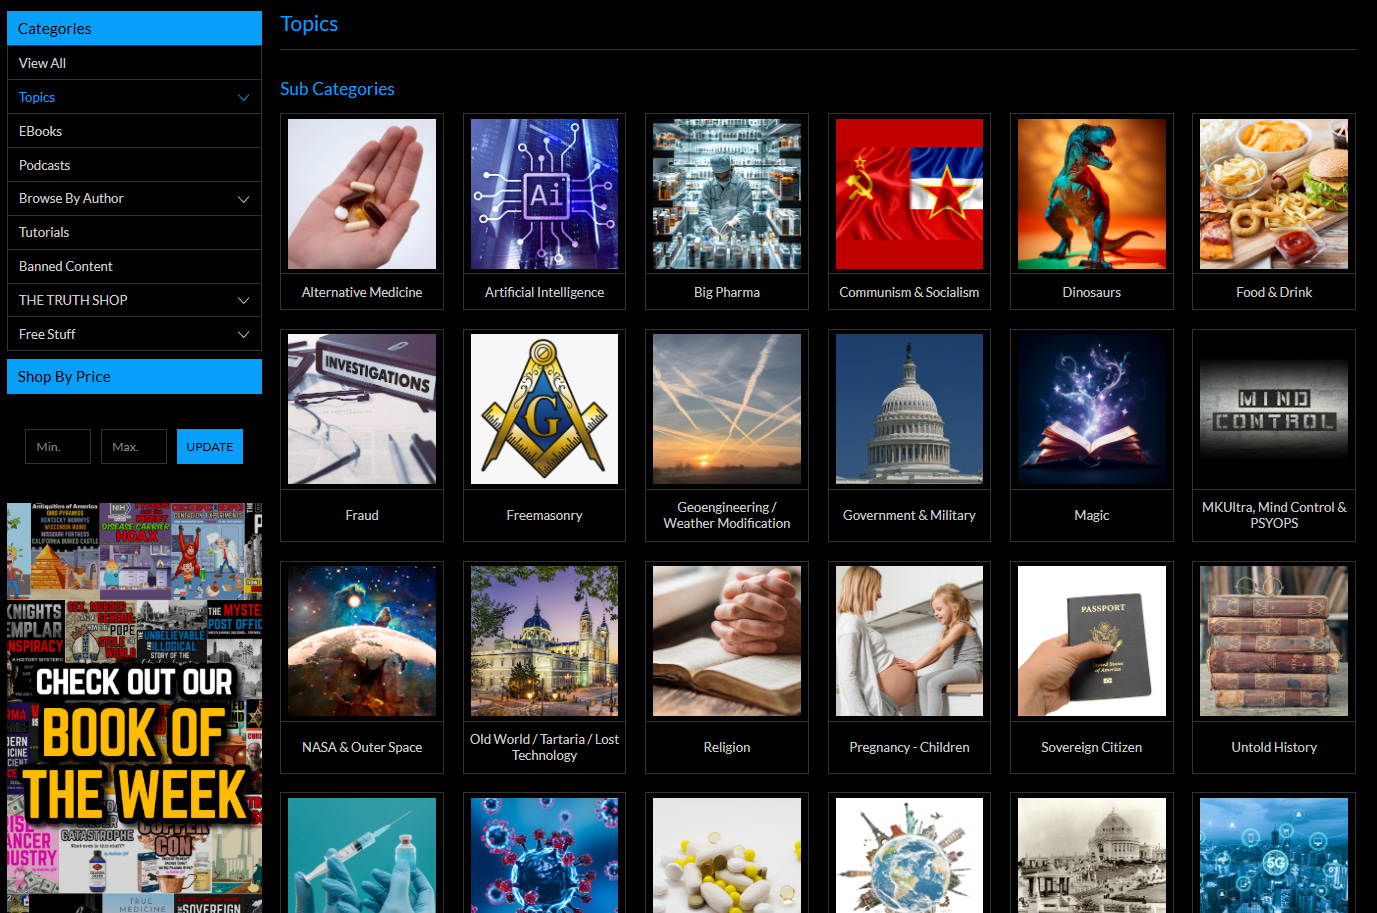Click the Big Pharma text link

727,292
